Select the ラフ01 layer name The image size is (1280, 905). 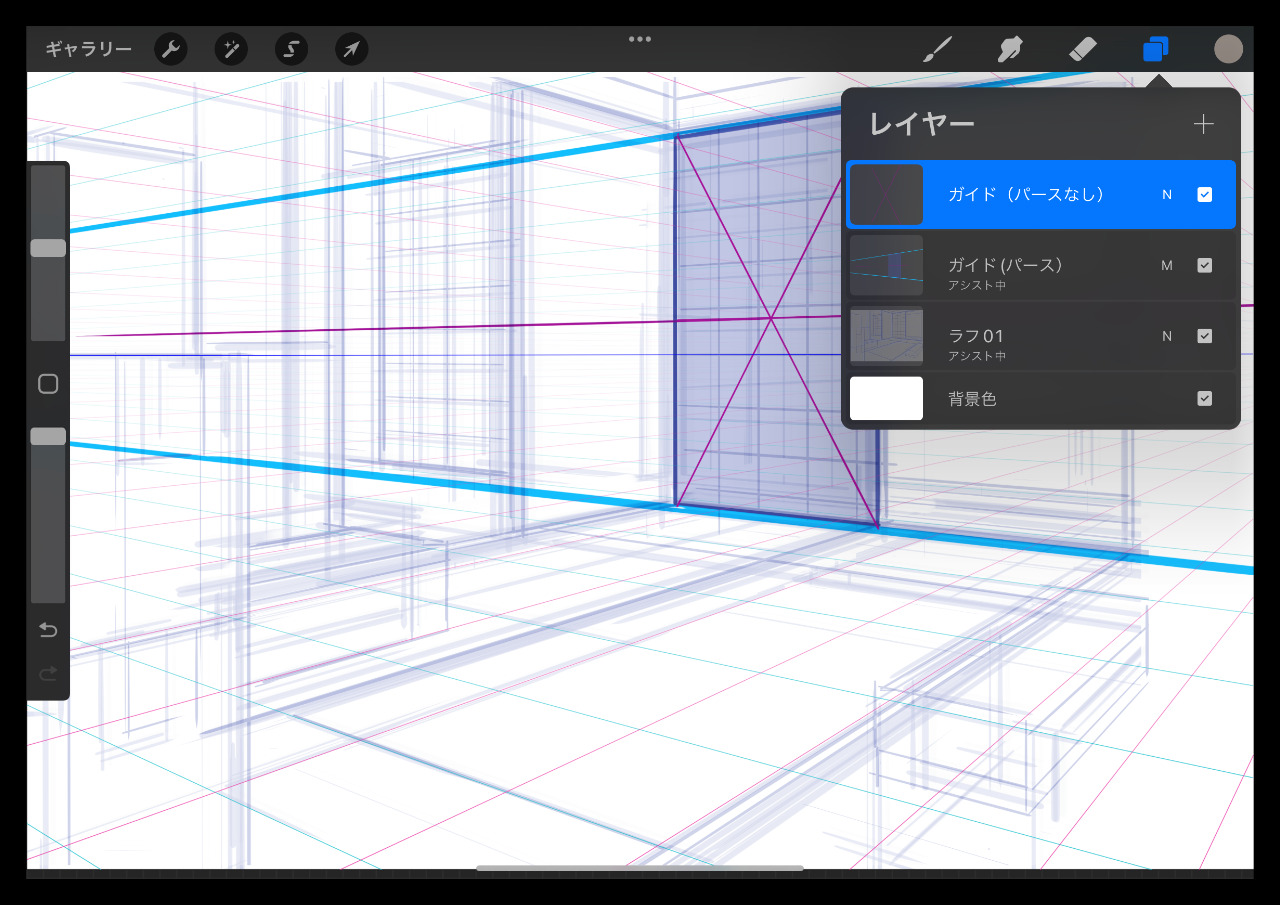pyautogui.click(x=975, y=335)
